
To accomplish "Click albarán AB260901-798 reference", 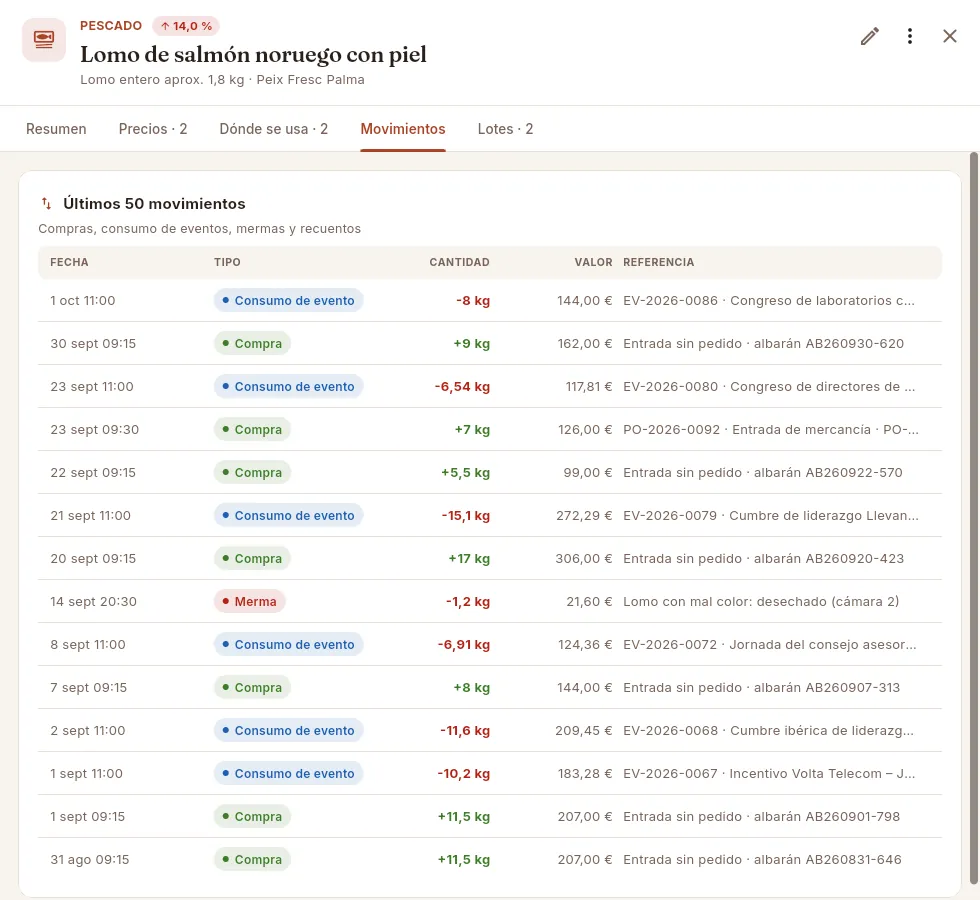I will tap(762, 816).
